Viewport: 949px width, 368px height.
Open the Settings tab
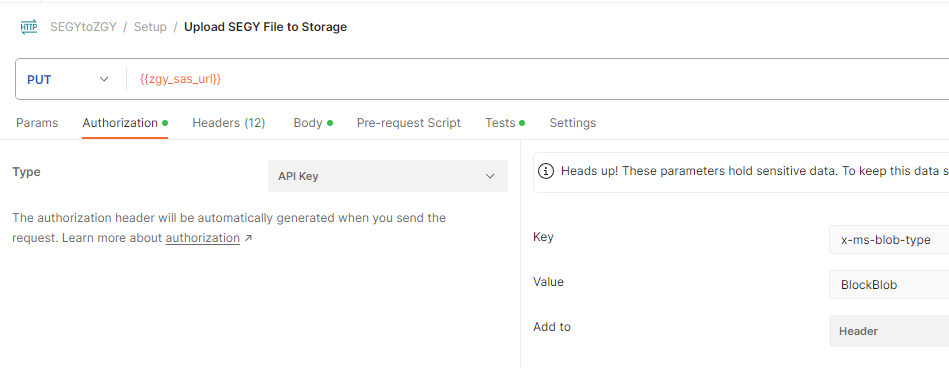(573, 123)
